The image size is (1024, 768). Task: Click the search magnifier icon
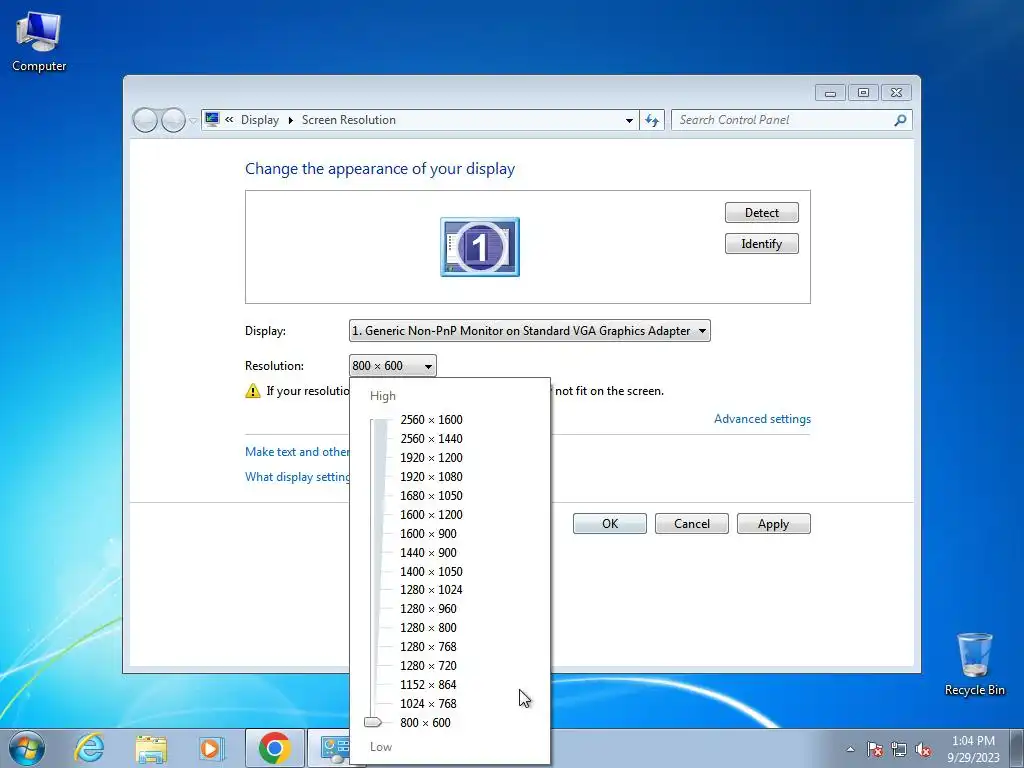(x=900, y=120)
